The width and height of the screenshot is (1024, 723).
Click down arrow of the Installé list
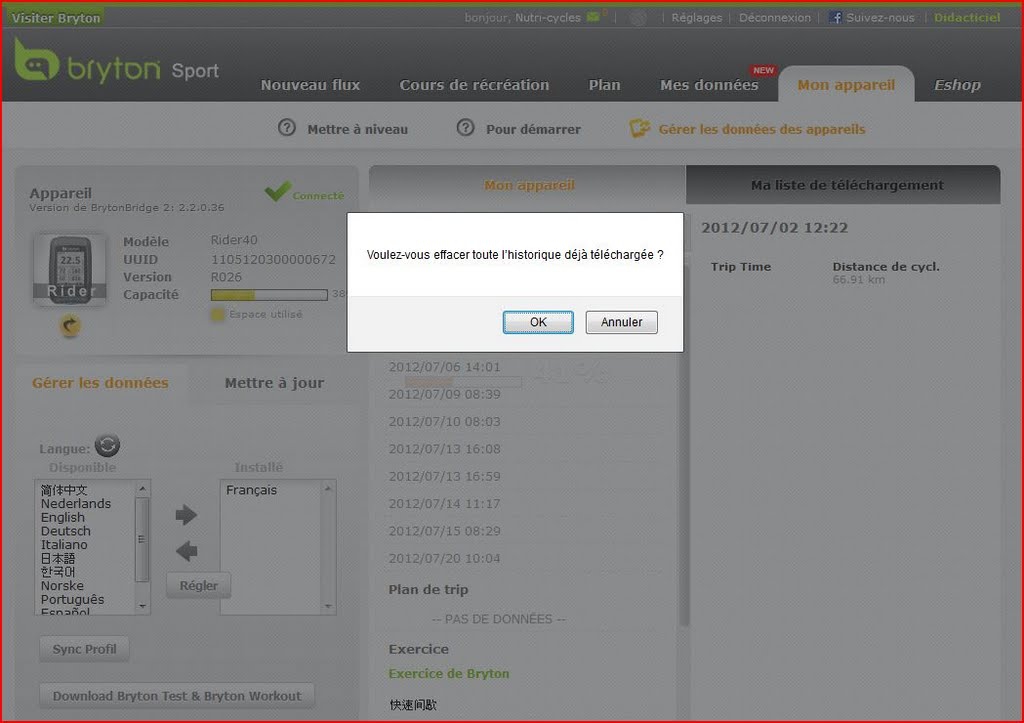coord(328,606)
